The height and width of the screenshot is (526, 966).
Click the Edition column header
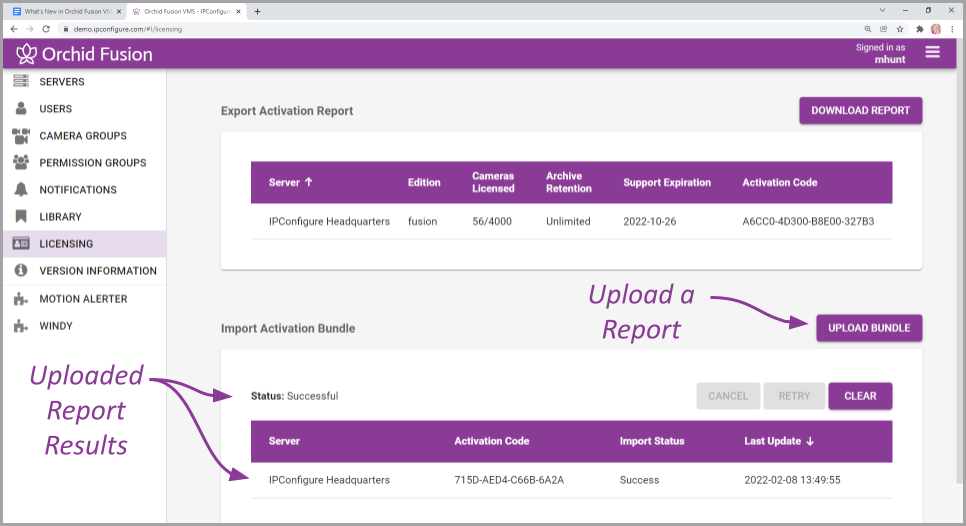424,182
